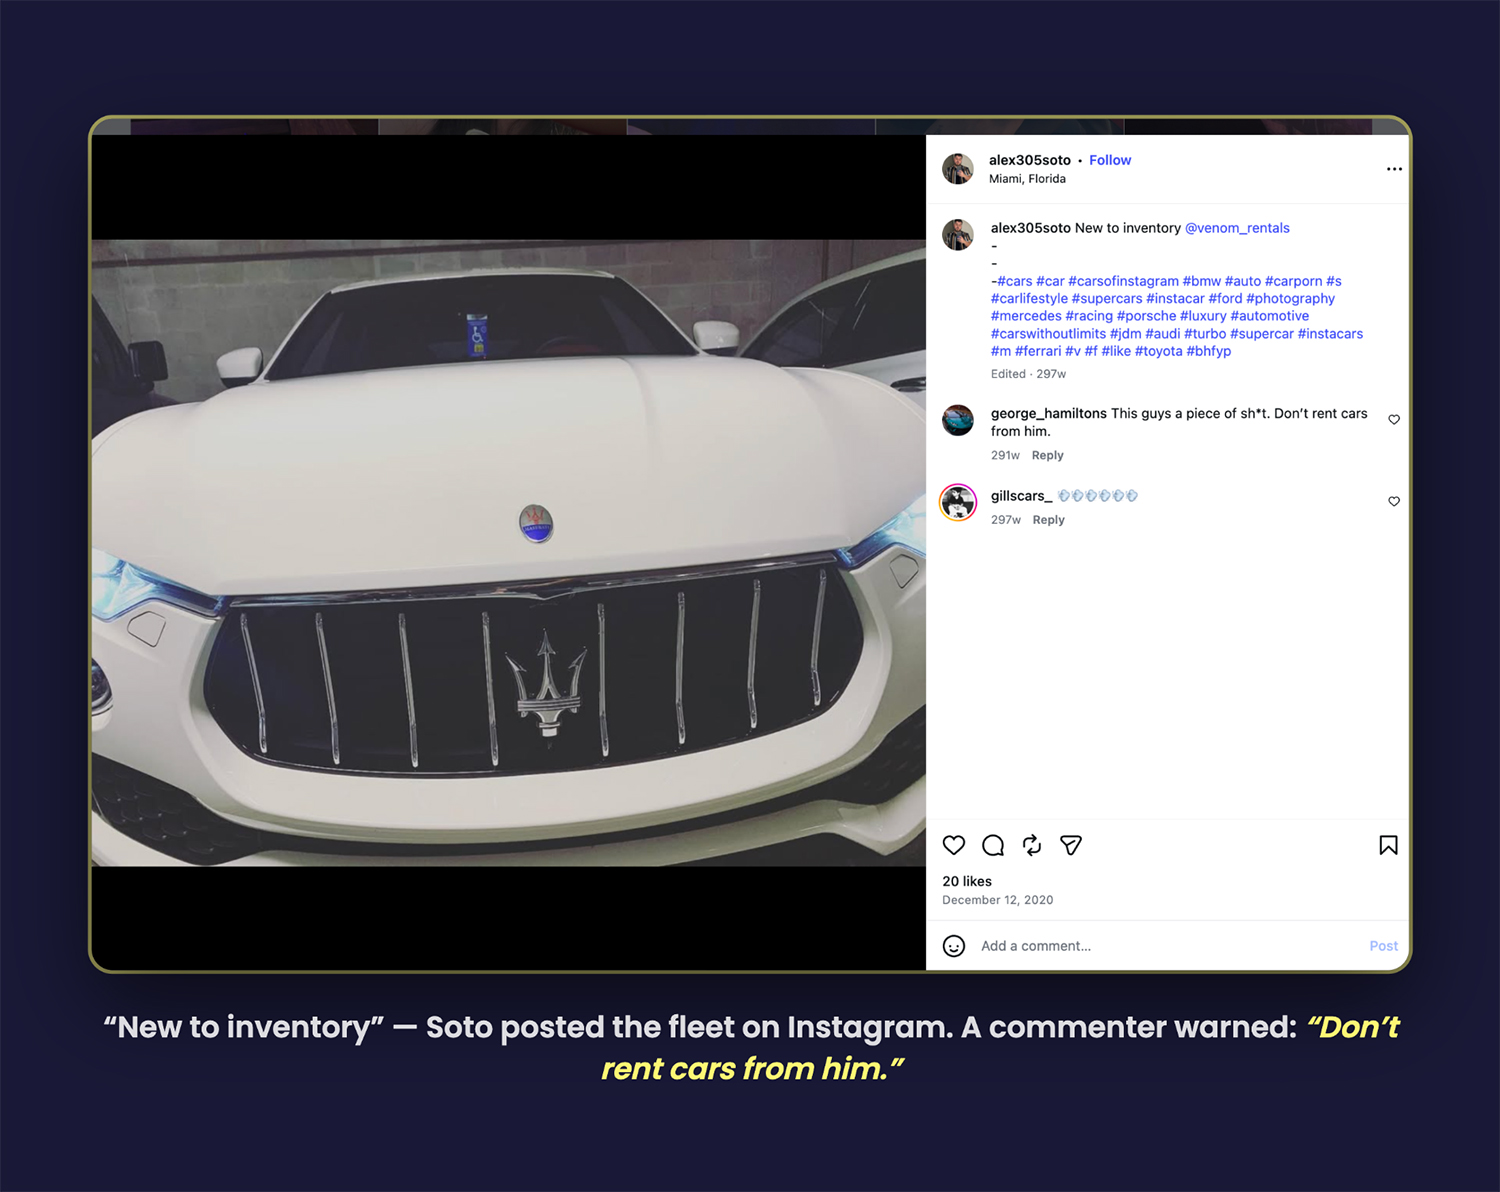Image resolution: width=1500 pixels, height=1192 pixels.
Task: Save the post with the bookmark icon
Action: 1388,846
